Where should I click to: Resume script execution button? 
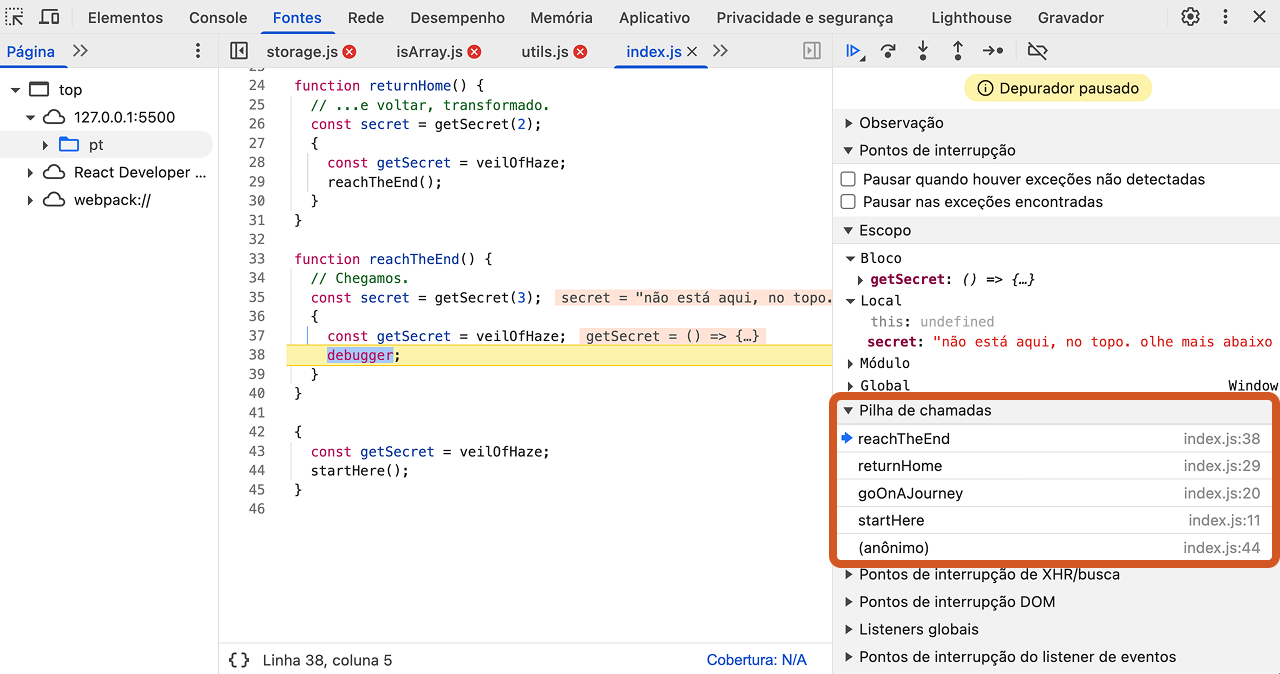coord(853,51)
